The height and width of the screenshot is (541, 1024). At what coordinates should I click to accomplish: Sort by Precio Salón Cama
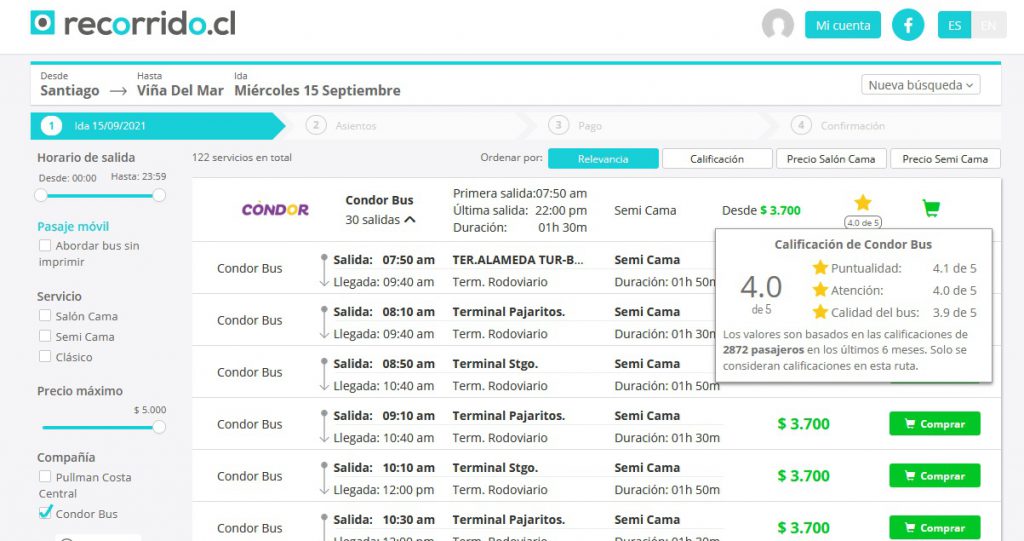(831, 159)
